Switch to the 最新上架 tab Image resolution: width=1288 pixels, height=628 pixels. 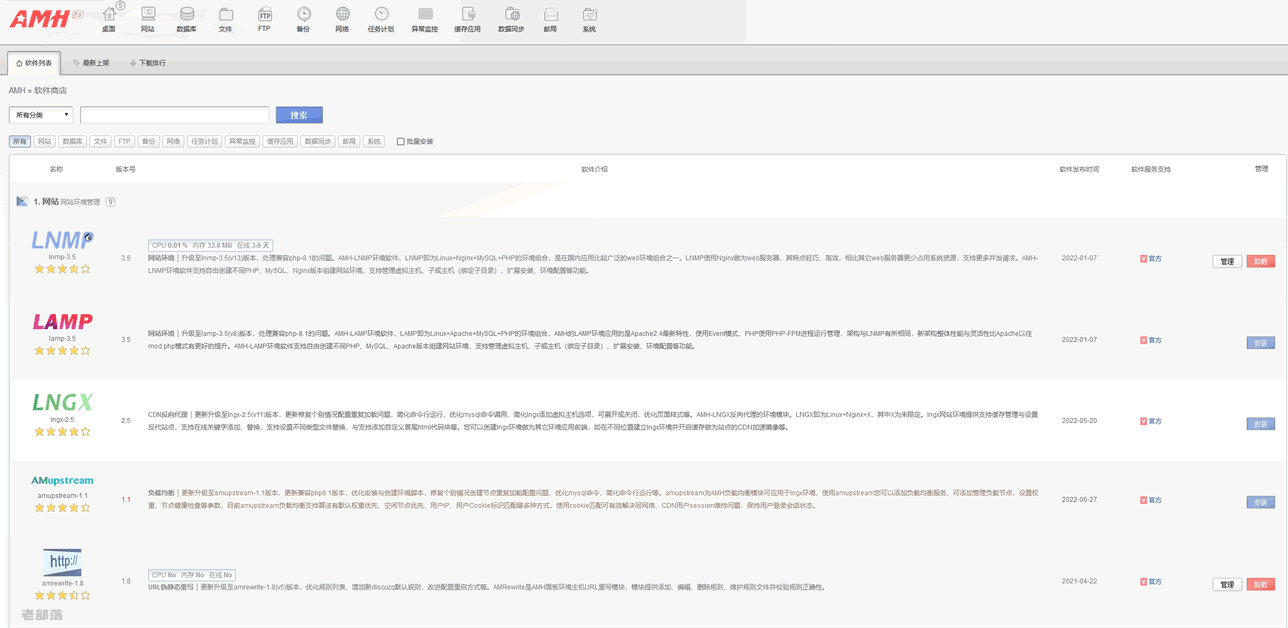pos(91,63)
